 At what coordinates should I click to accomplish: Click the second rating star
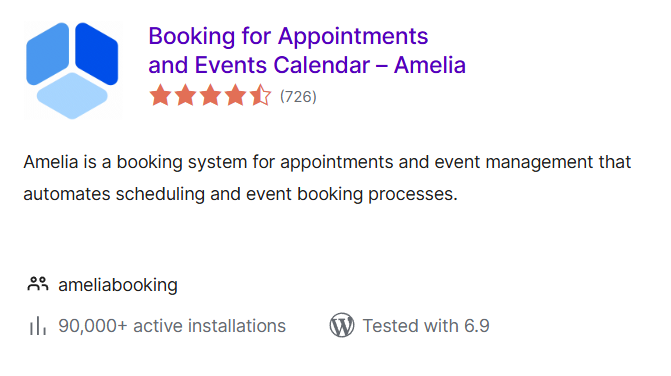coord(185,95)
